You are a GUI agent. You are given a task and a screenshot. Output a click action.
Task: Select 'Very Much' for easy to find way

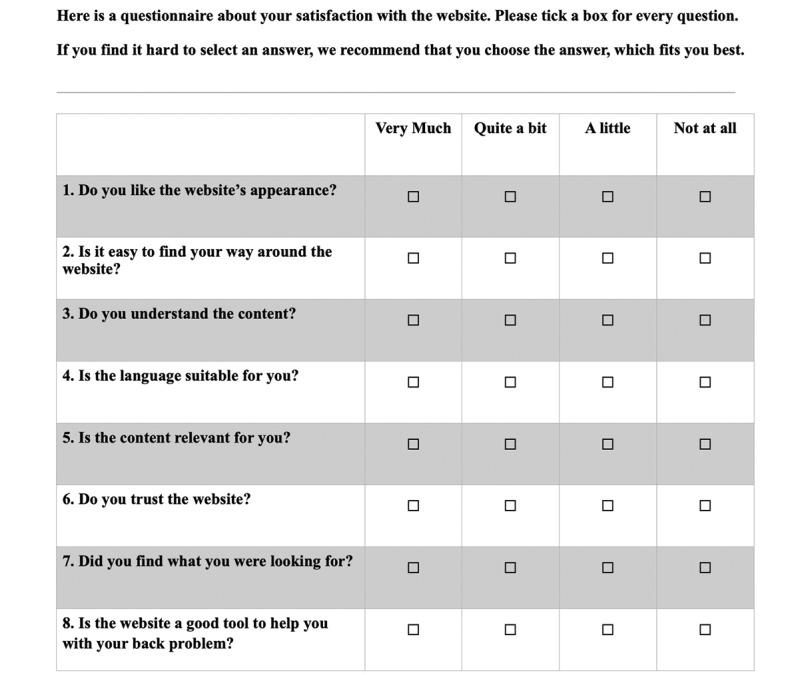(413, 258)
